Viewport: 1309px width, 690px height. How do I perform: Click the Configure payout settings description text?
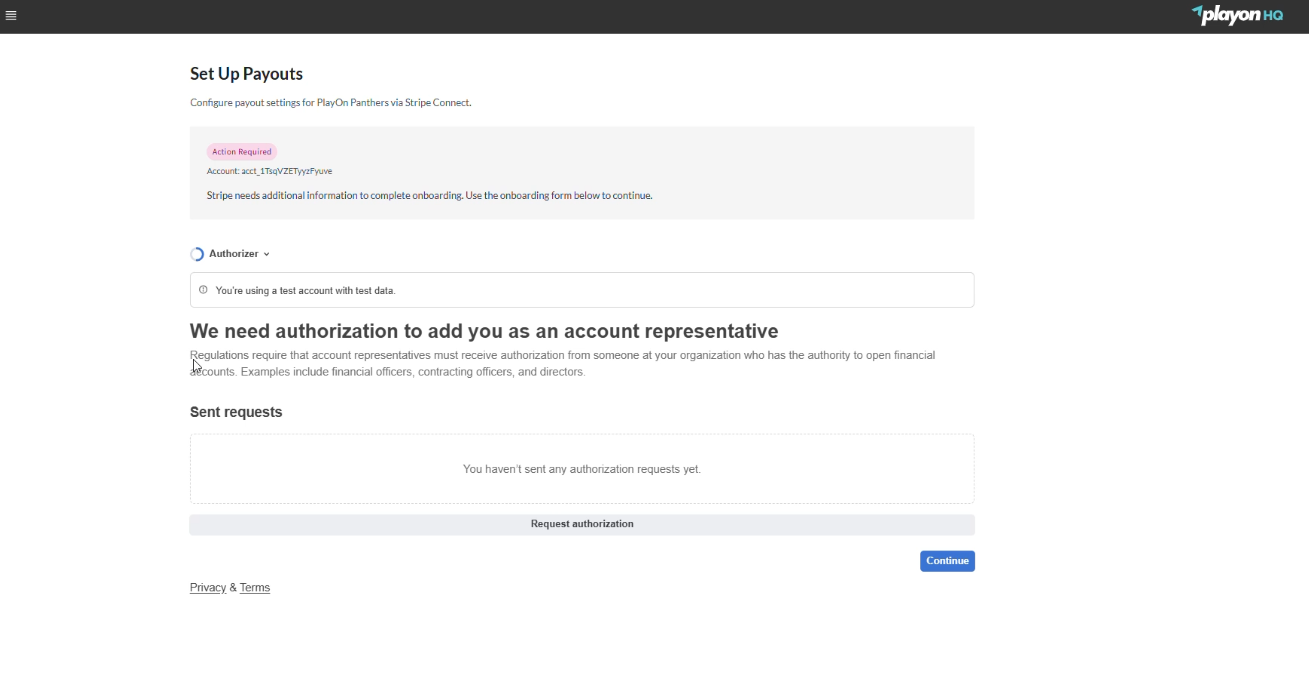tap(331, 103)
